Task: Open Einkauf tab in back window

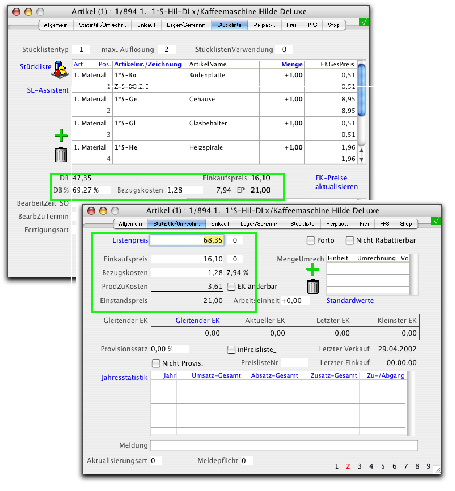Action: pyautogui.click(x=147, y=25)
